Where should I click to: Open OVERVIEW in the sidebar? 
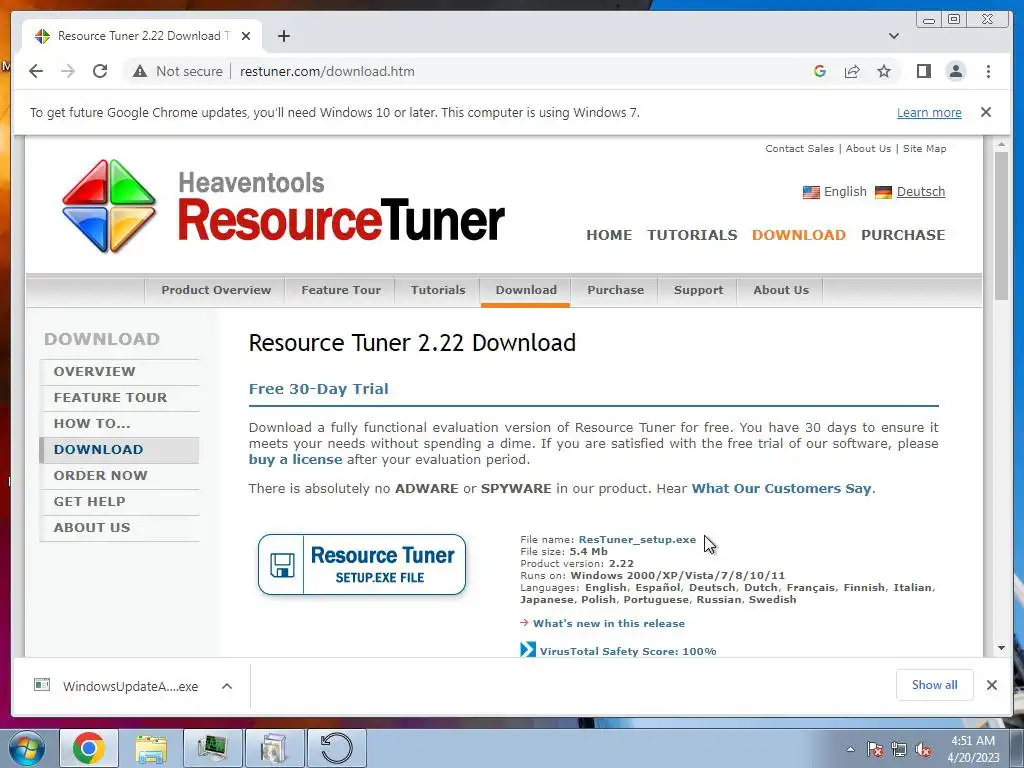[119, 372]
